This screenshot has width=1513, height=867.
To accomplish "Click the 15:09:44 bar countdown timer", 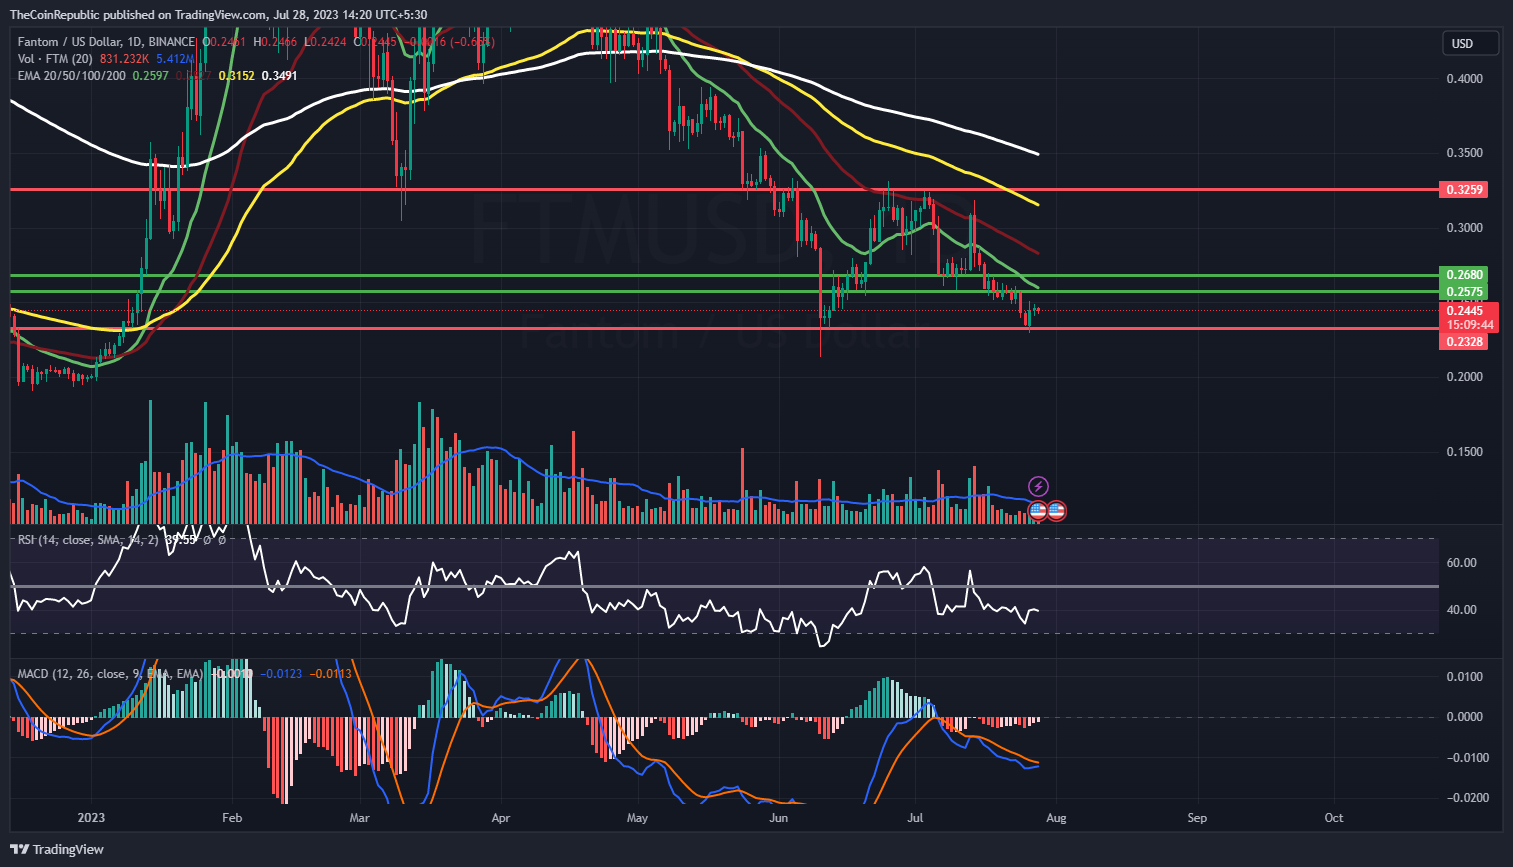I will [x=1468, y=325].
